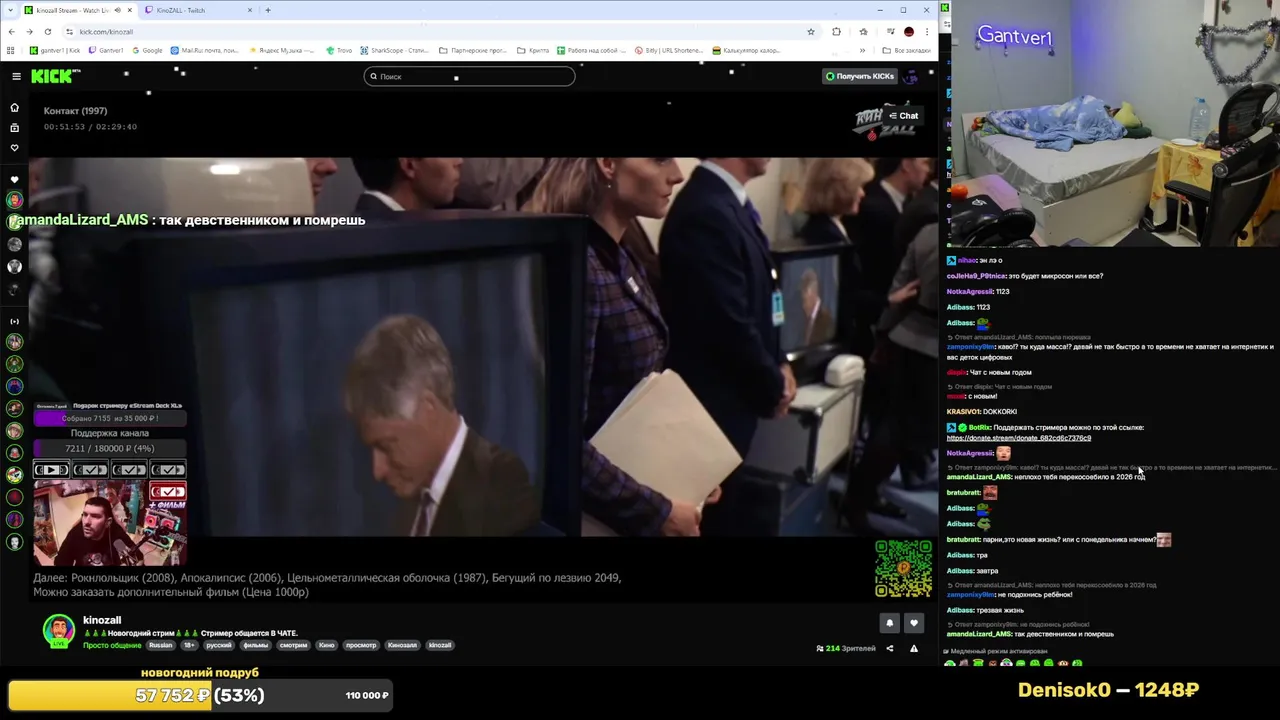Select the фильмы tag
This screenshot has width=1280, height=720.
256,645
